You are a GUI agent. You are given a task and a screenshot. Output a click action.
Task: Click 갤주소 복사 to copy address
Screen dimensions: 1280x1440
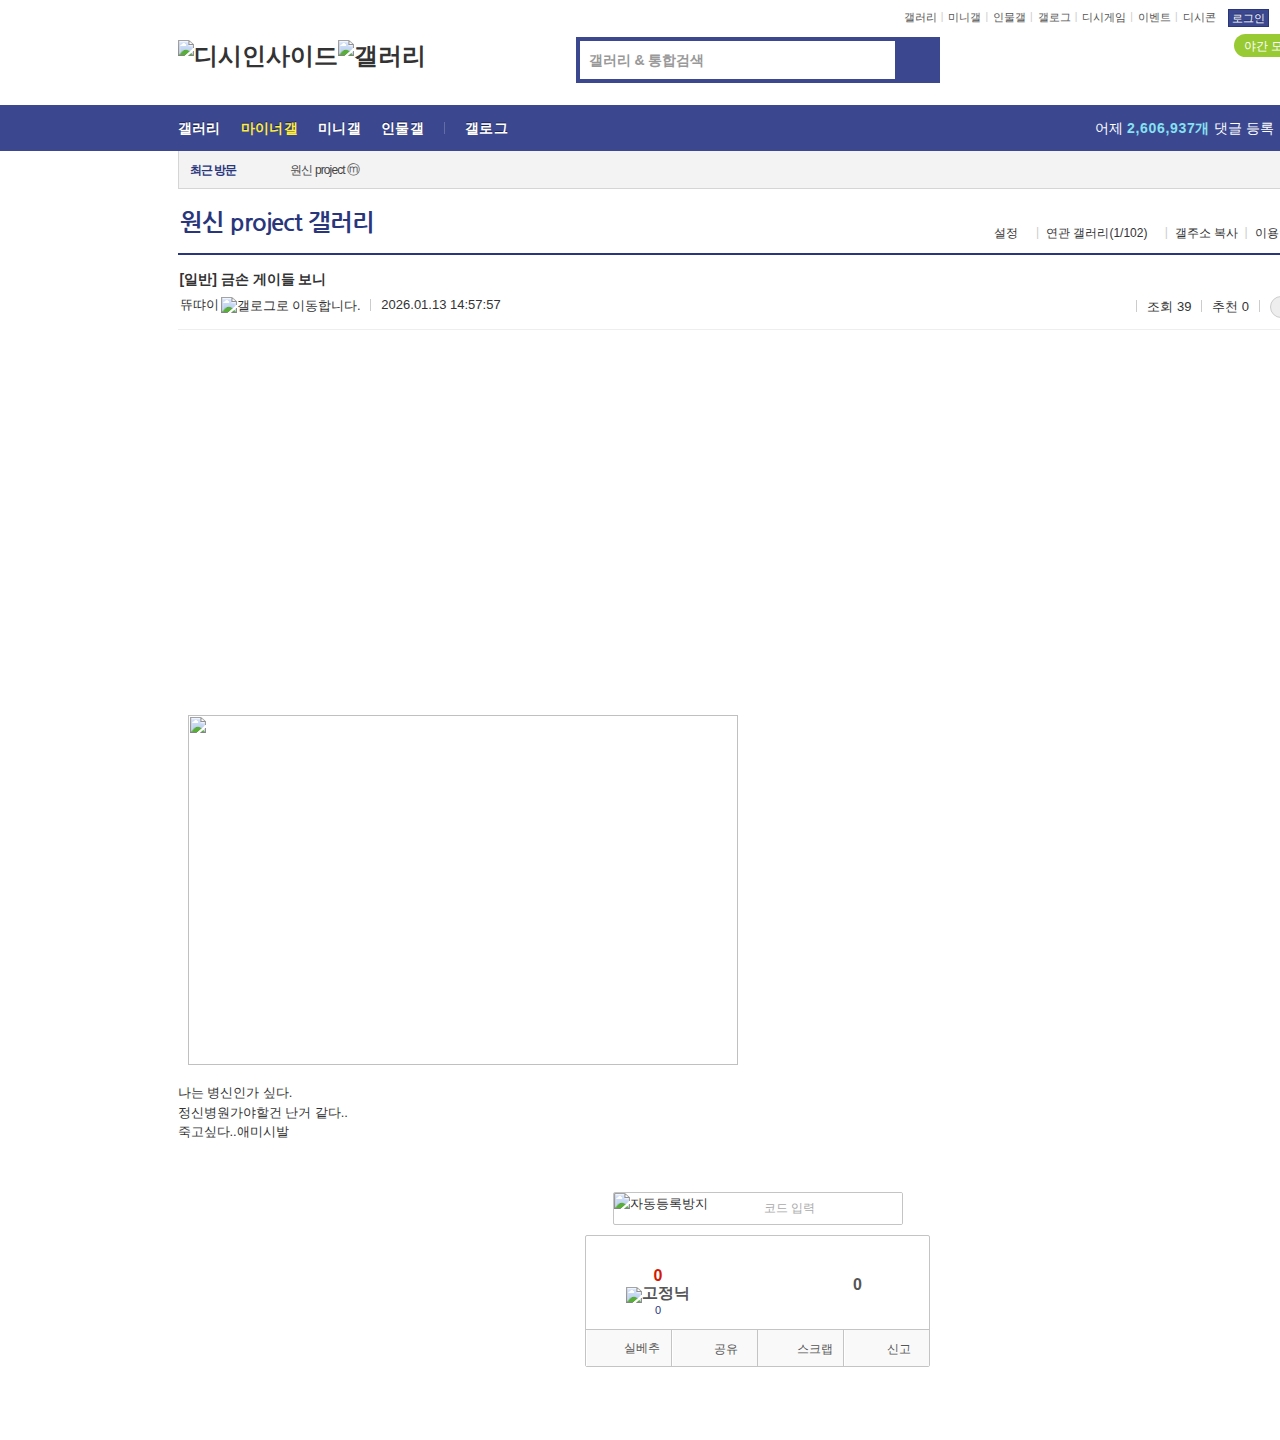click(x=1206, y=233)
